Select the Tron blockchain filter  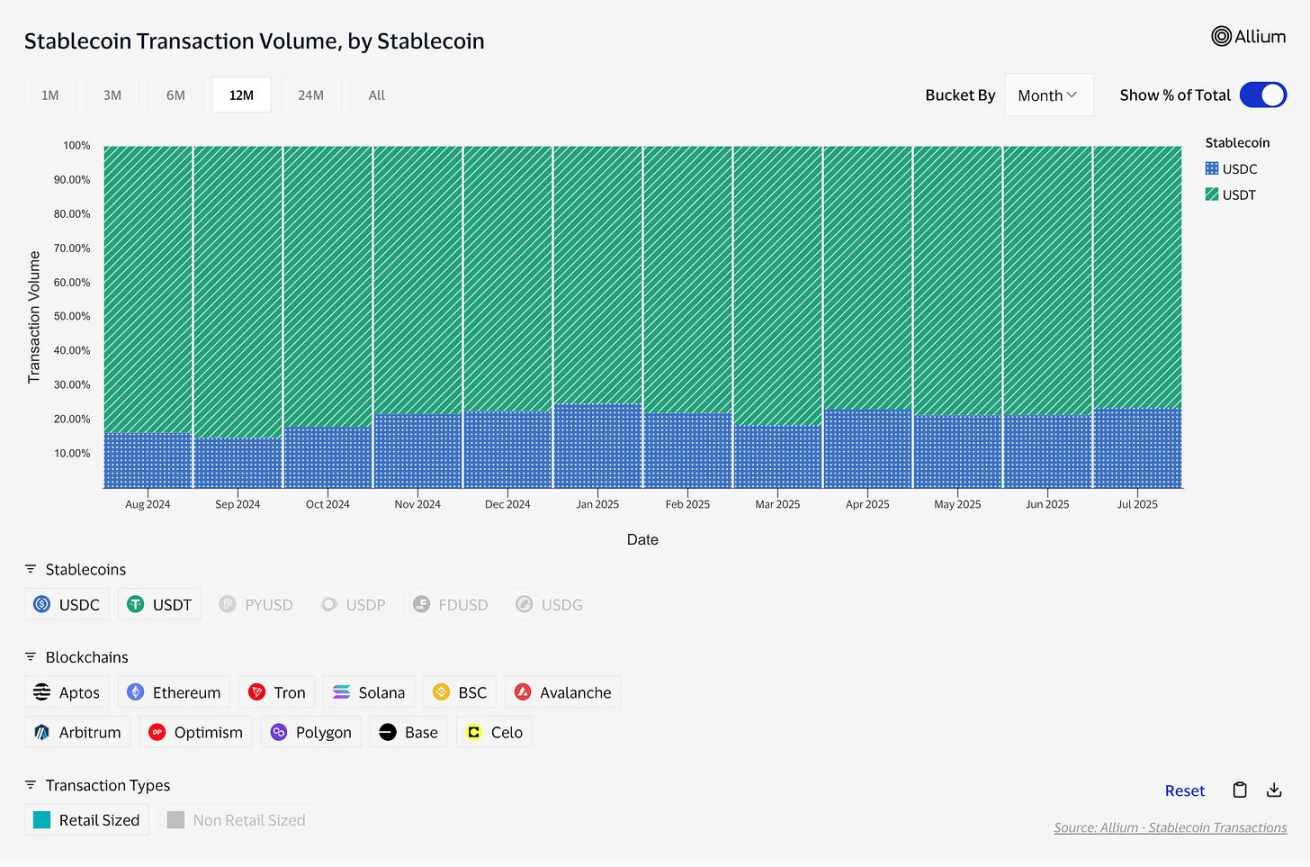[x=277, y=692]
